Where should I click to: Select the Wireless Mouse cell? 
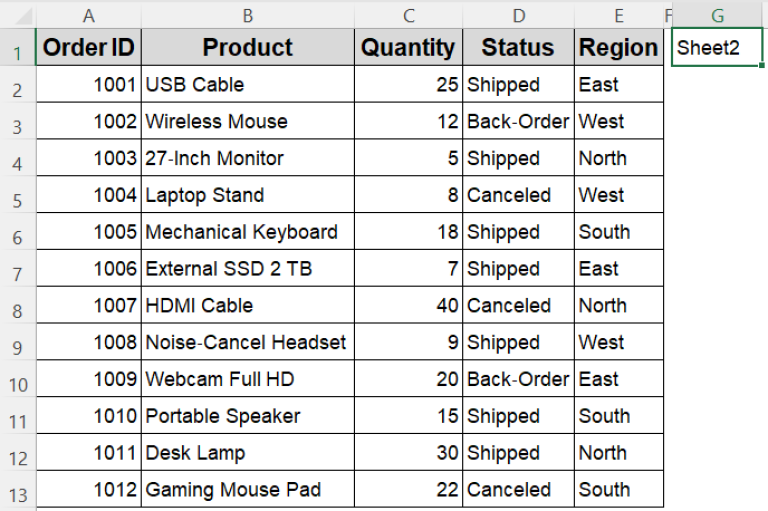(247, 122)
